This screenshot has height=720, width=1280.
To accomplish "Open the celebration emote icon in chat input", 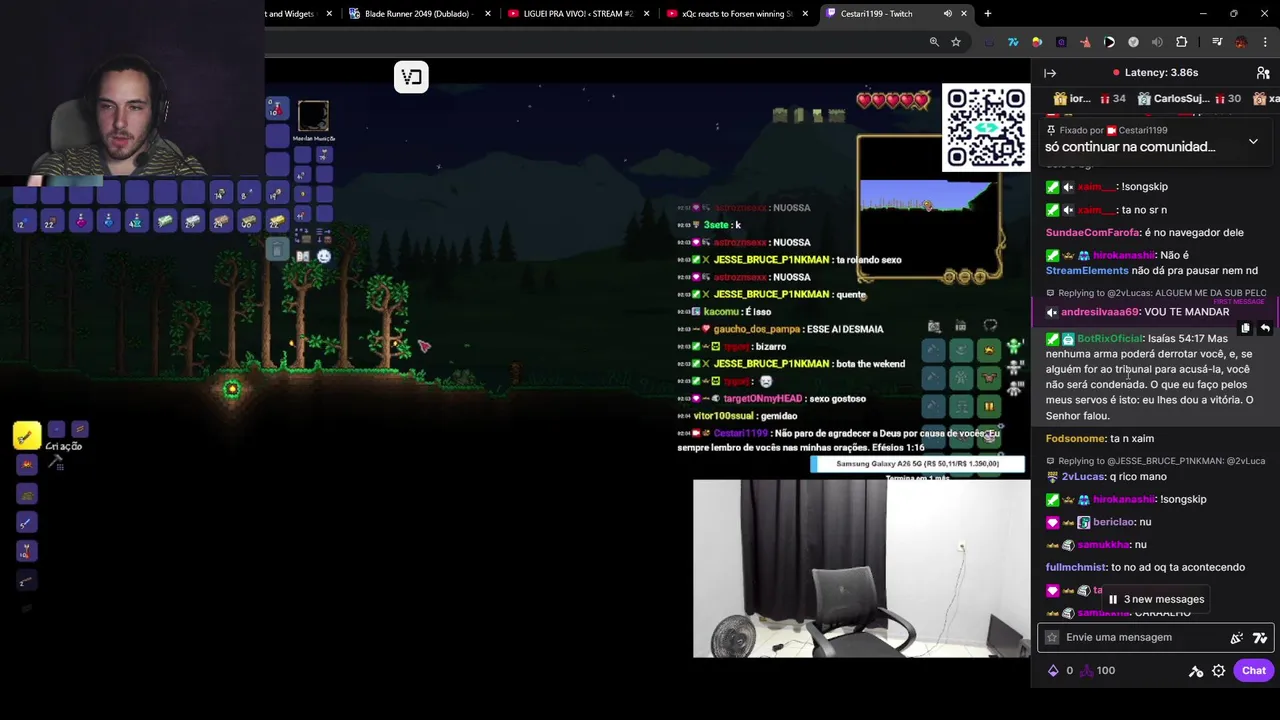I will [x=1237, y=637].
